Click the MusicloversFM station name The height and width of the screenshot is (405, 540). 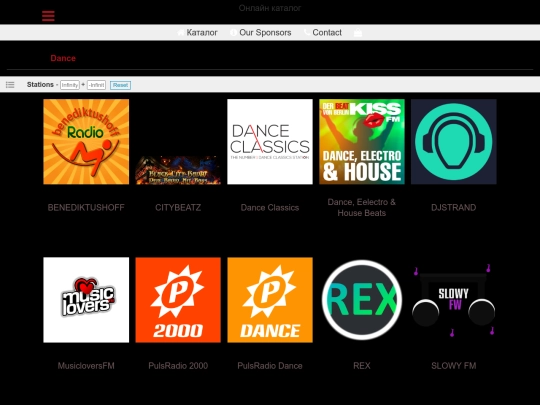(86, 366)
